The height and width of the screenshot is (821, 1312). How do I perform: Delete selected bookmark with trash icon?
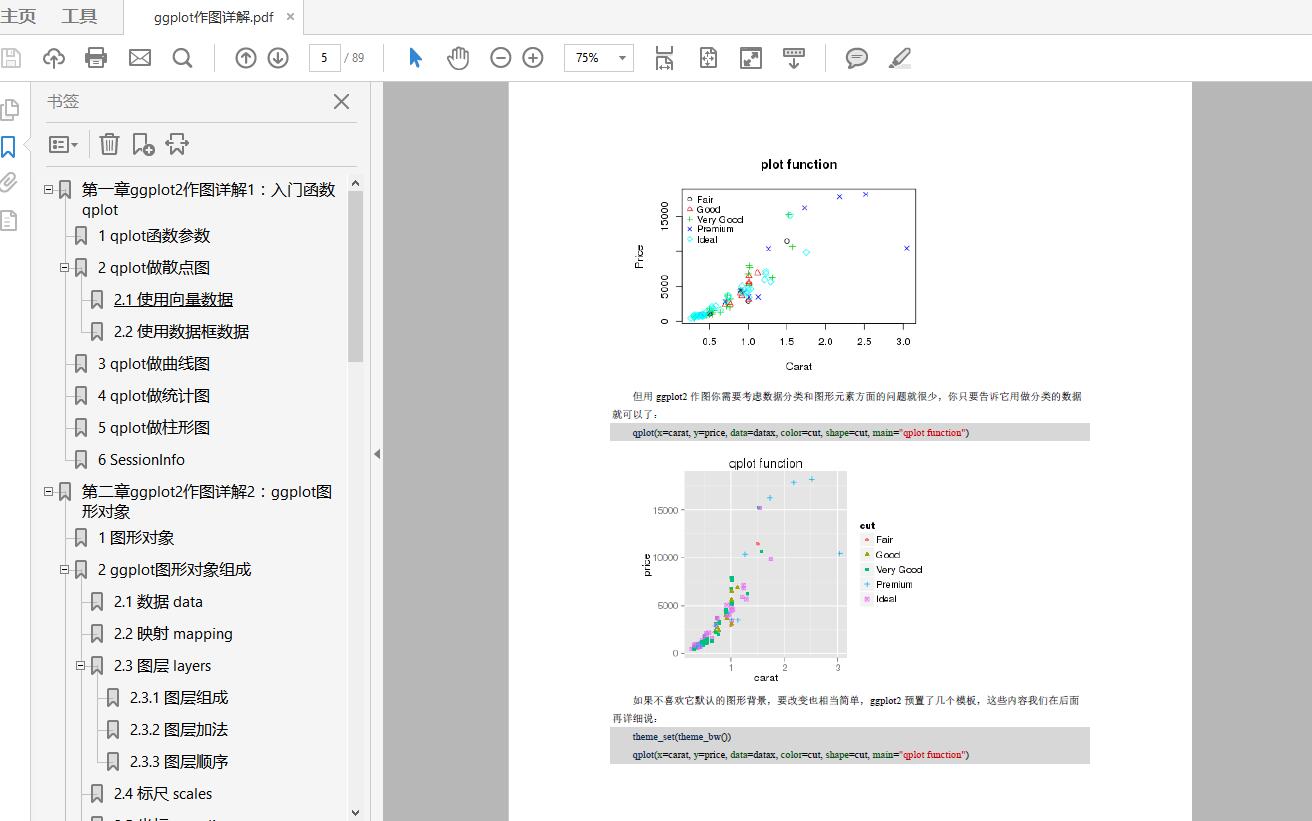pos(109,144)
